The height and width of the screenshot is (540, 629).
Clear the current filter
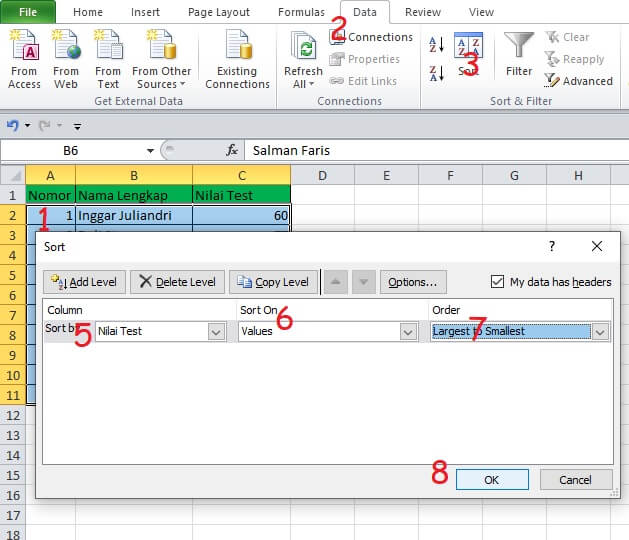[567, 37]
